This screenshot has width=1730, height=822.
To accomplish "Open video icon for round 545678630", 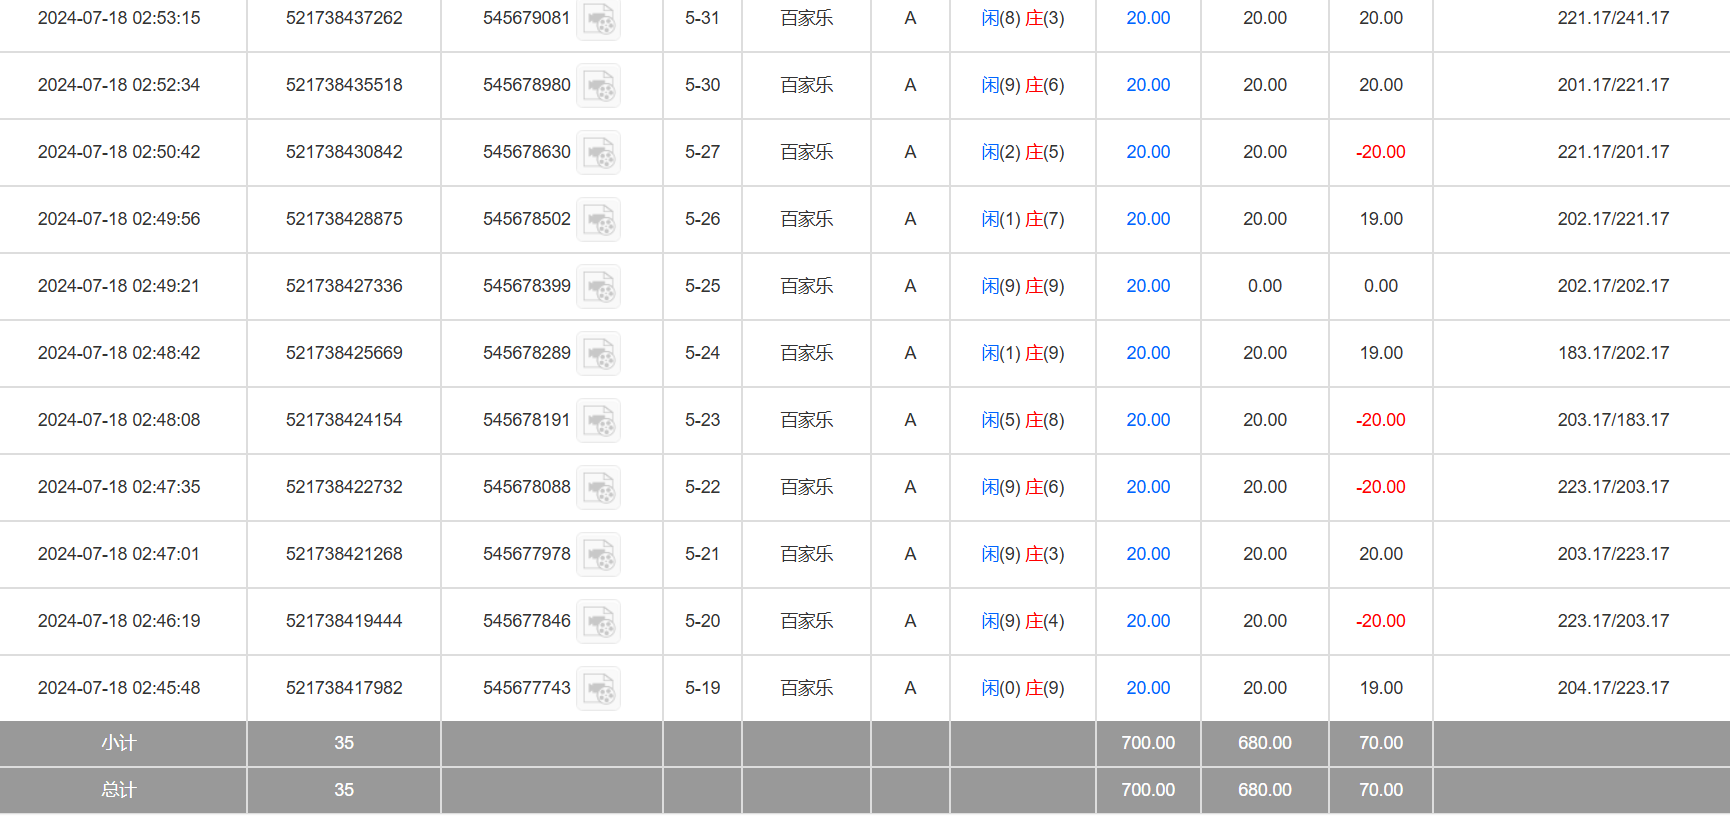I will (x=599, y=153).
